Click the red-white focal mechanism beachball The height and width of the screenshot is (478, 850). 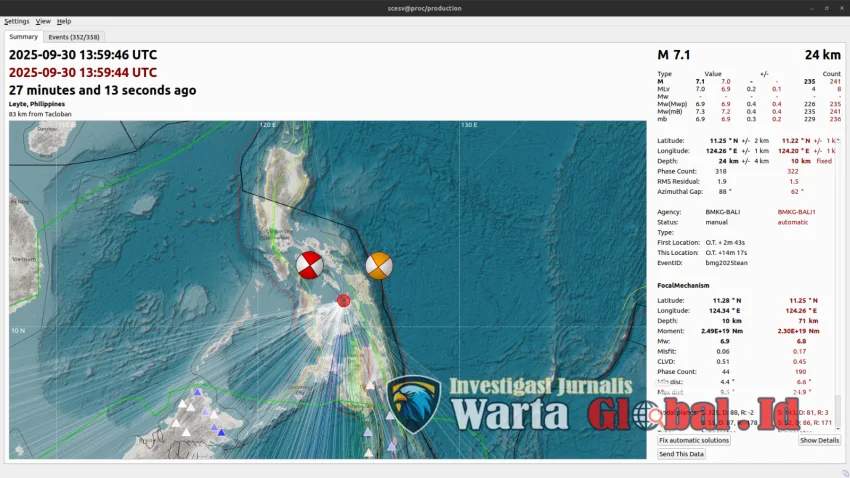[x=310, y=266]
